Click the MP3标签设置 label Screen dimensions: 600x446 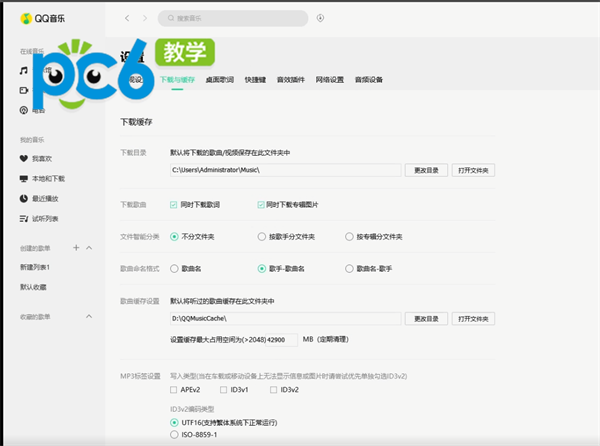pos(140,376)
